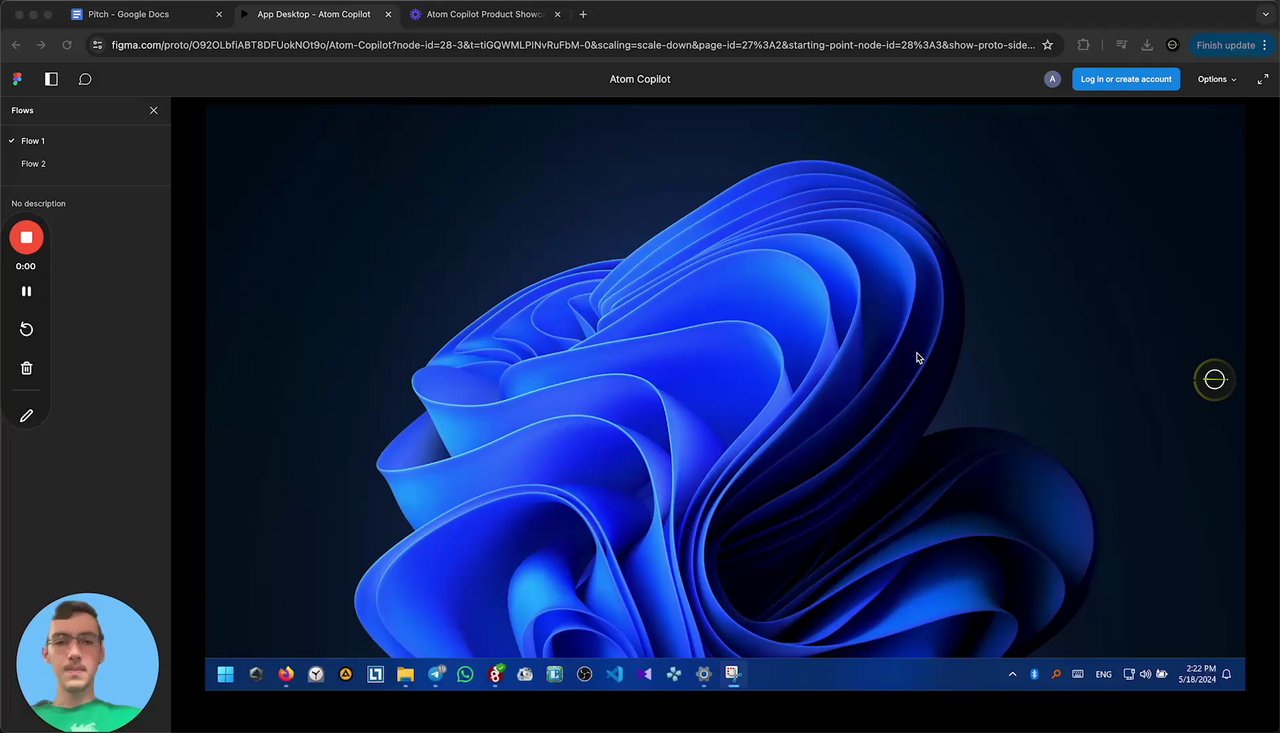Open the Figma comments bubble icon
Viewport: 1280px width, 733px height.
[85, 79]
